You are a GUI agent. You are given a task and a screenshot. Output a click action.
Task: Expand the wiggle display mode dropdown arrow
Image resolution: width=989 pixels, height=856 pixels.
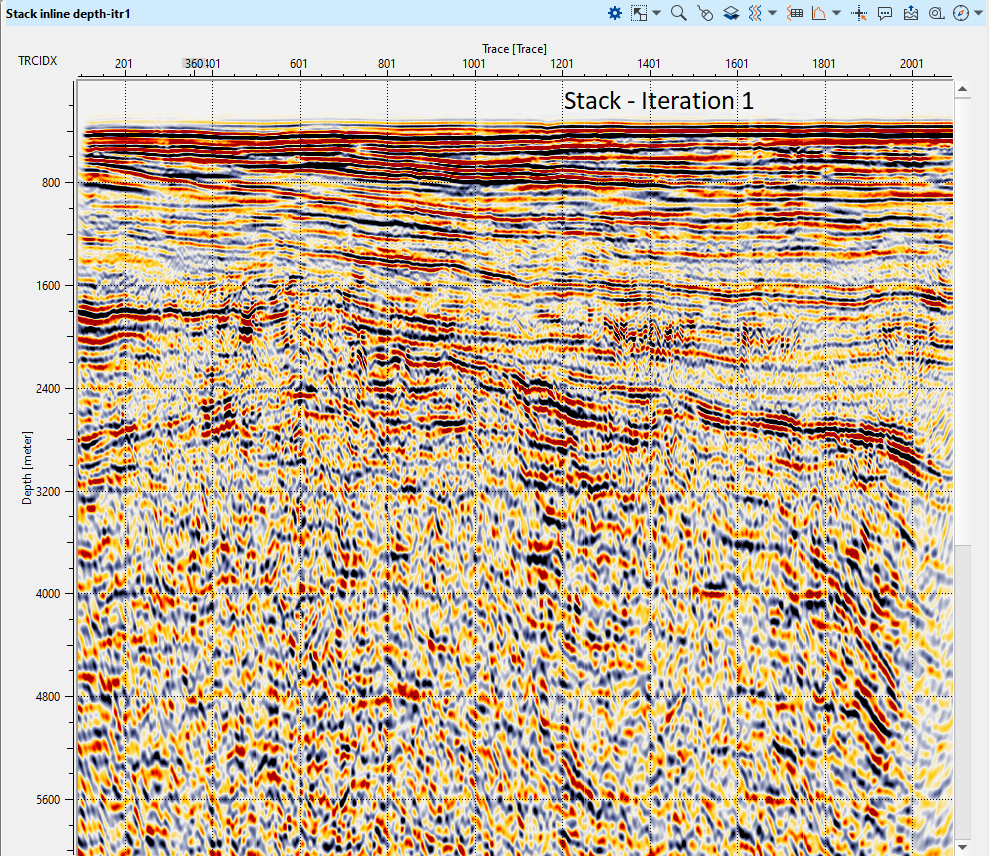(x=773, y=13)
